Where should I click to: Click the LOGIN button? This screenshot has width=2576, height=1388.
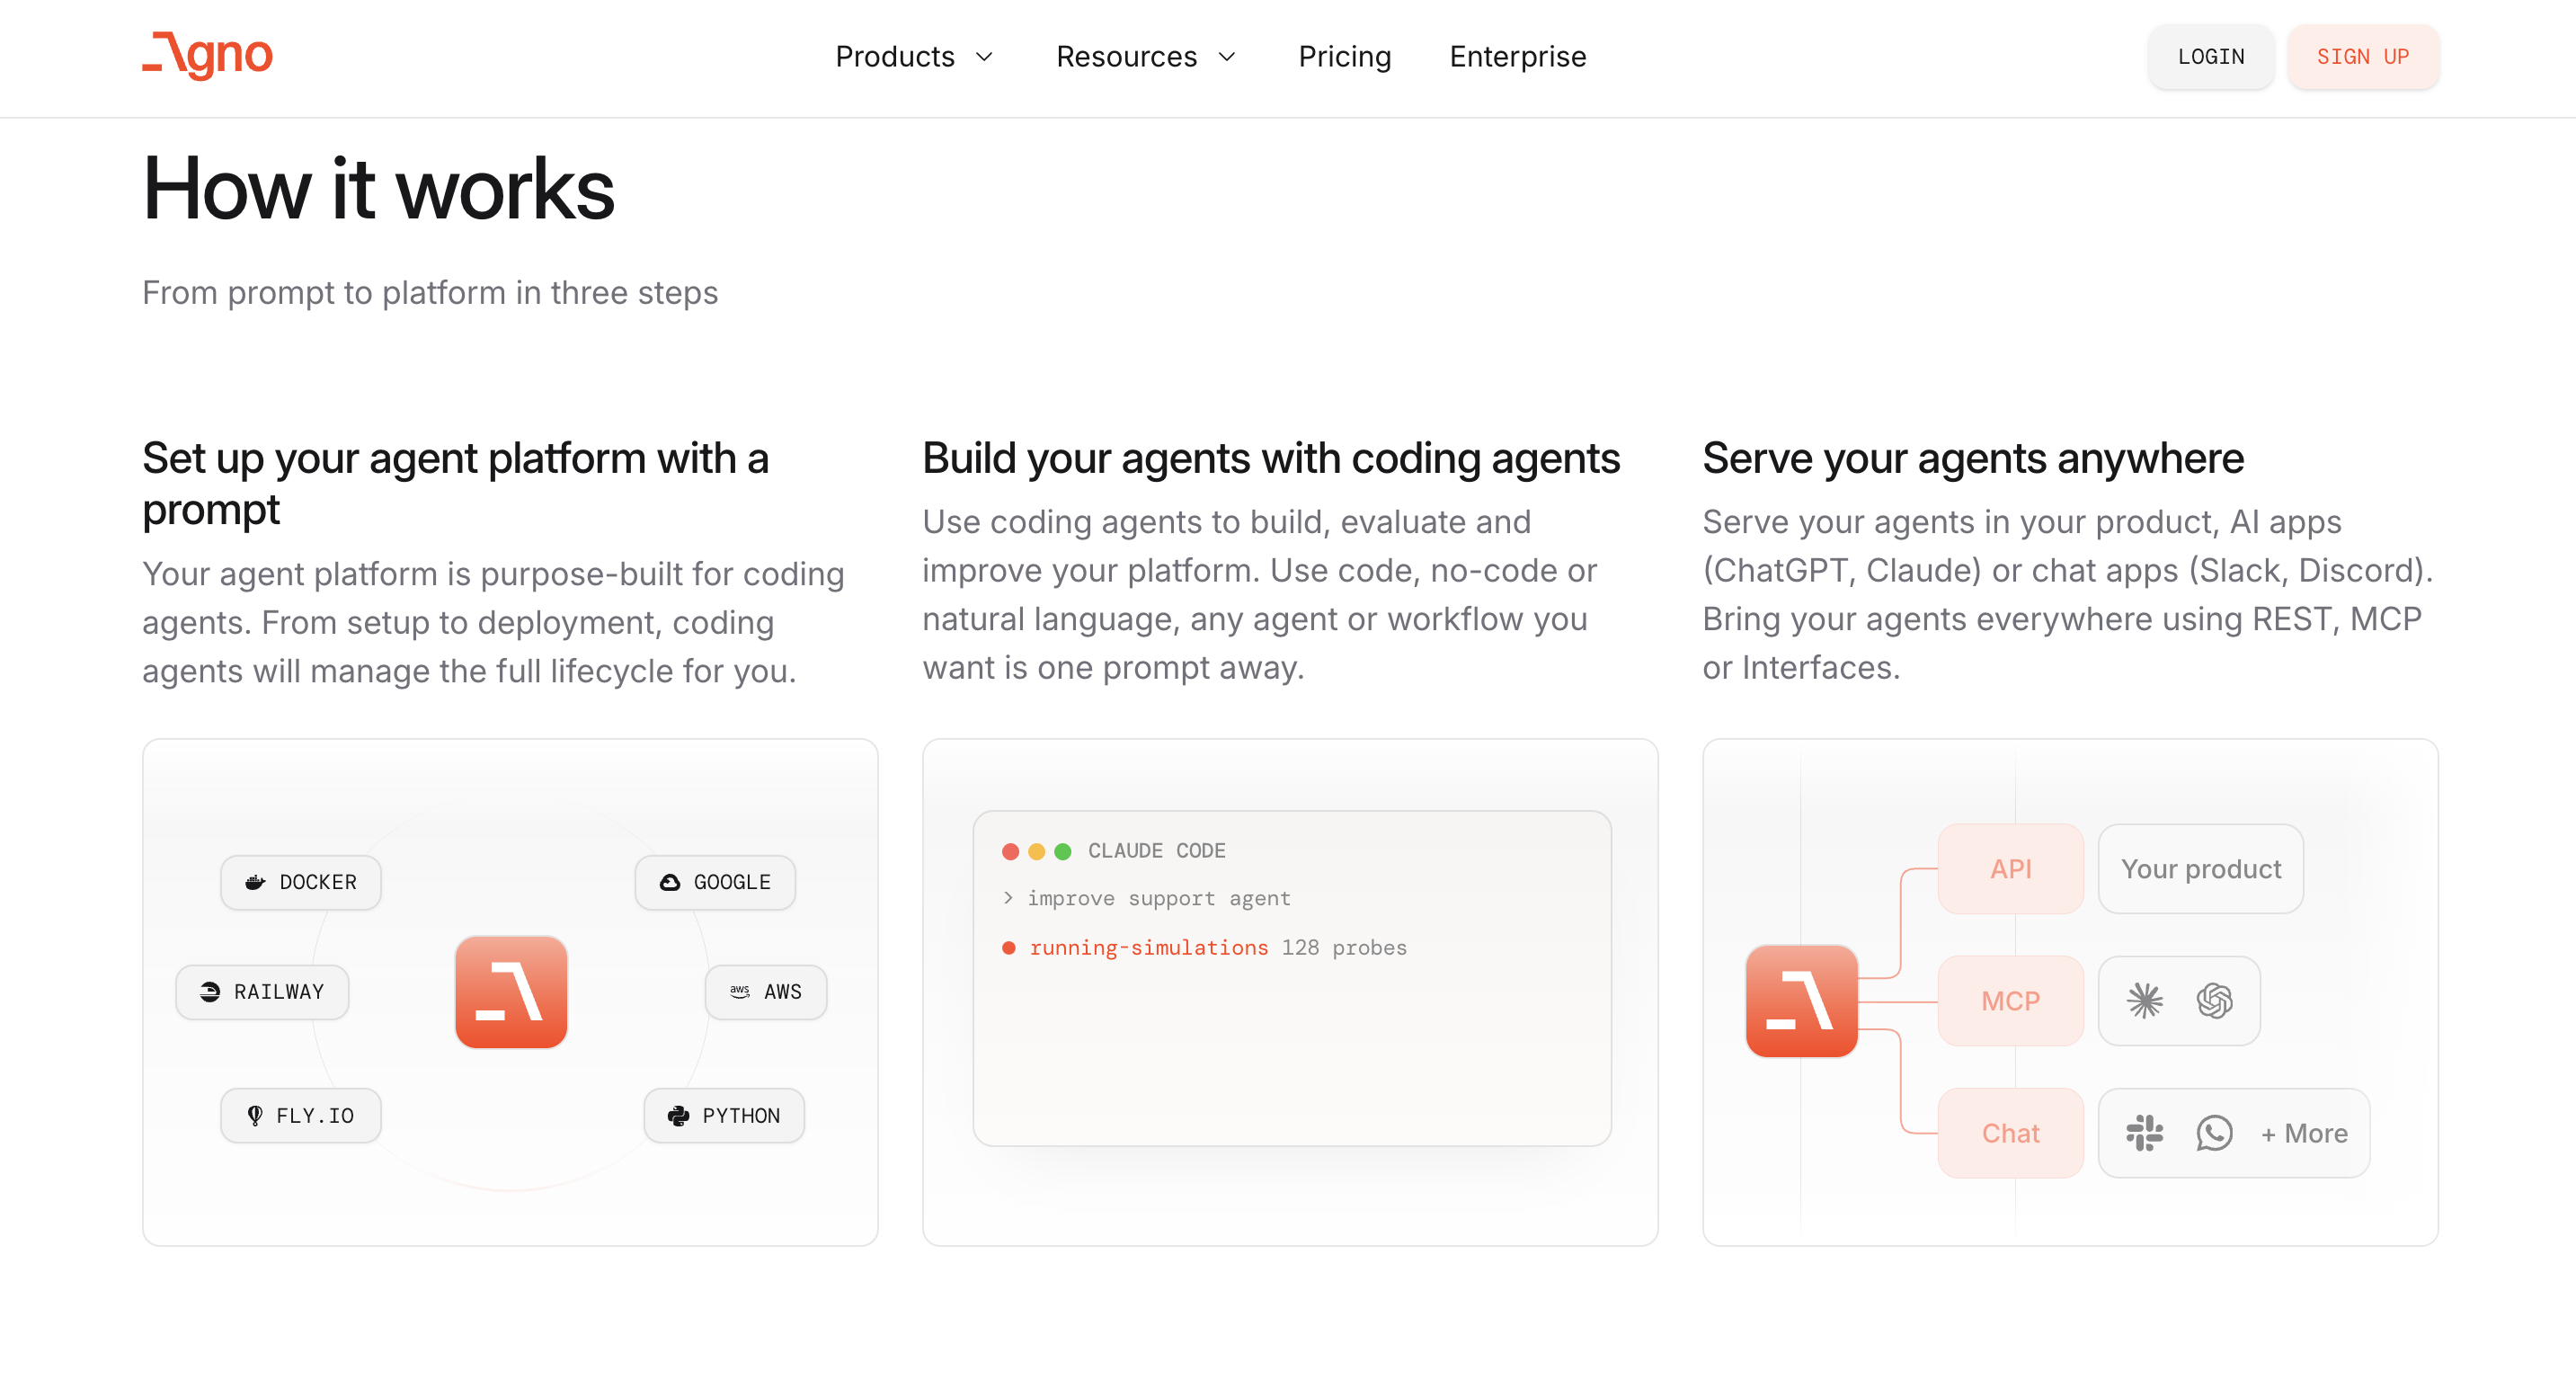click(2210, 57)
